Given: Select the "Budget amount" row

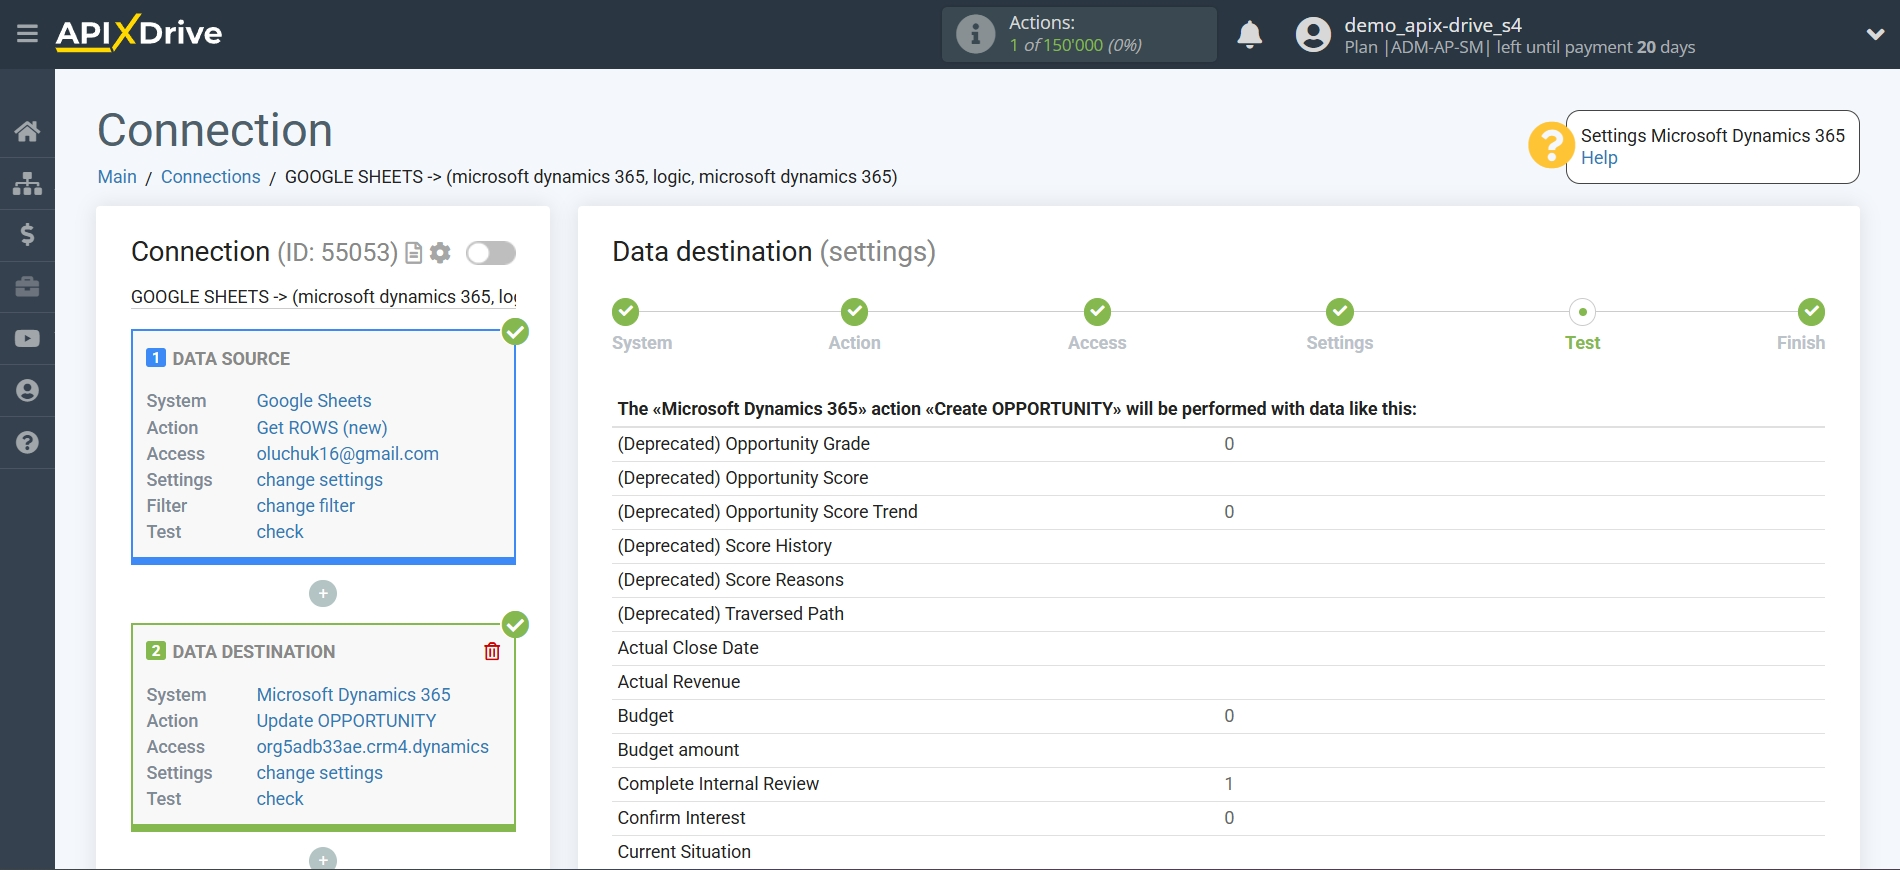Looking at the screenshot, I should pos(1218,750).
